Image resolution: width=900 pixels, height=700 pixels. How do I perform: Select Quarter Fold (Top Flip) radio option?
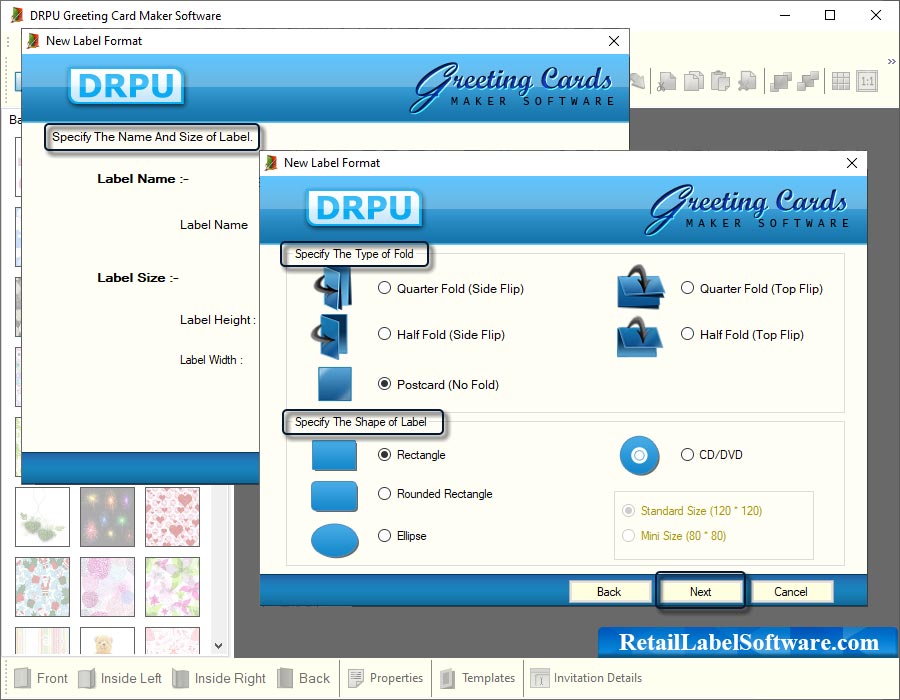coord(687,288)
